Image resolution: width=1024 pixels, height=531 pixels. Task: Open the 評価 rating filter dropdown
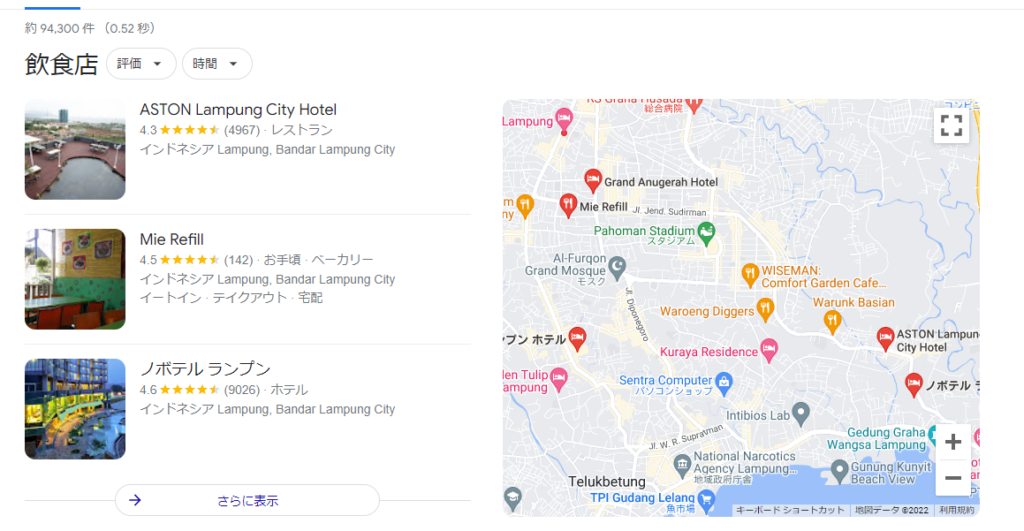coord(141,63)
